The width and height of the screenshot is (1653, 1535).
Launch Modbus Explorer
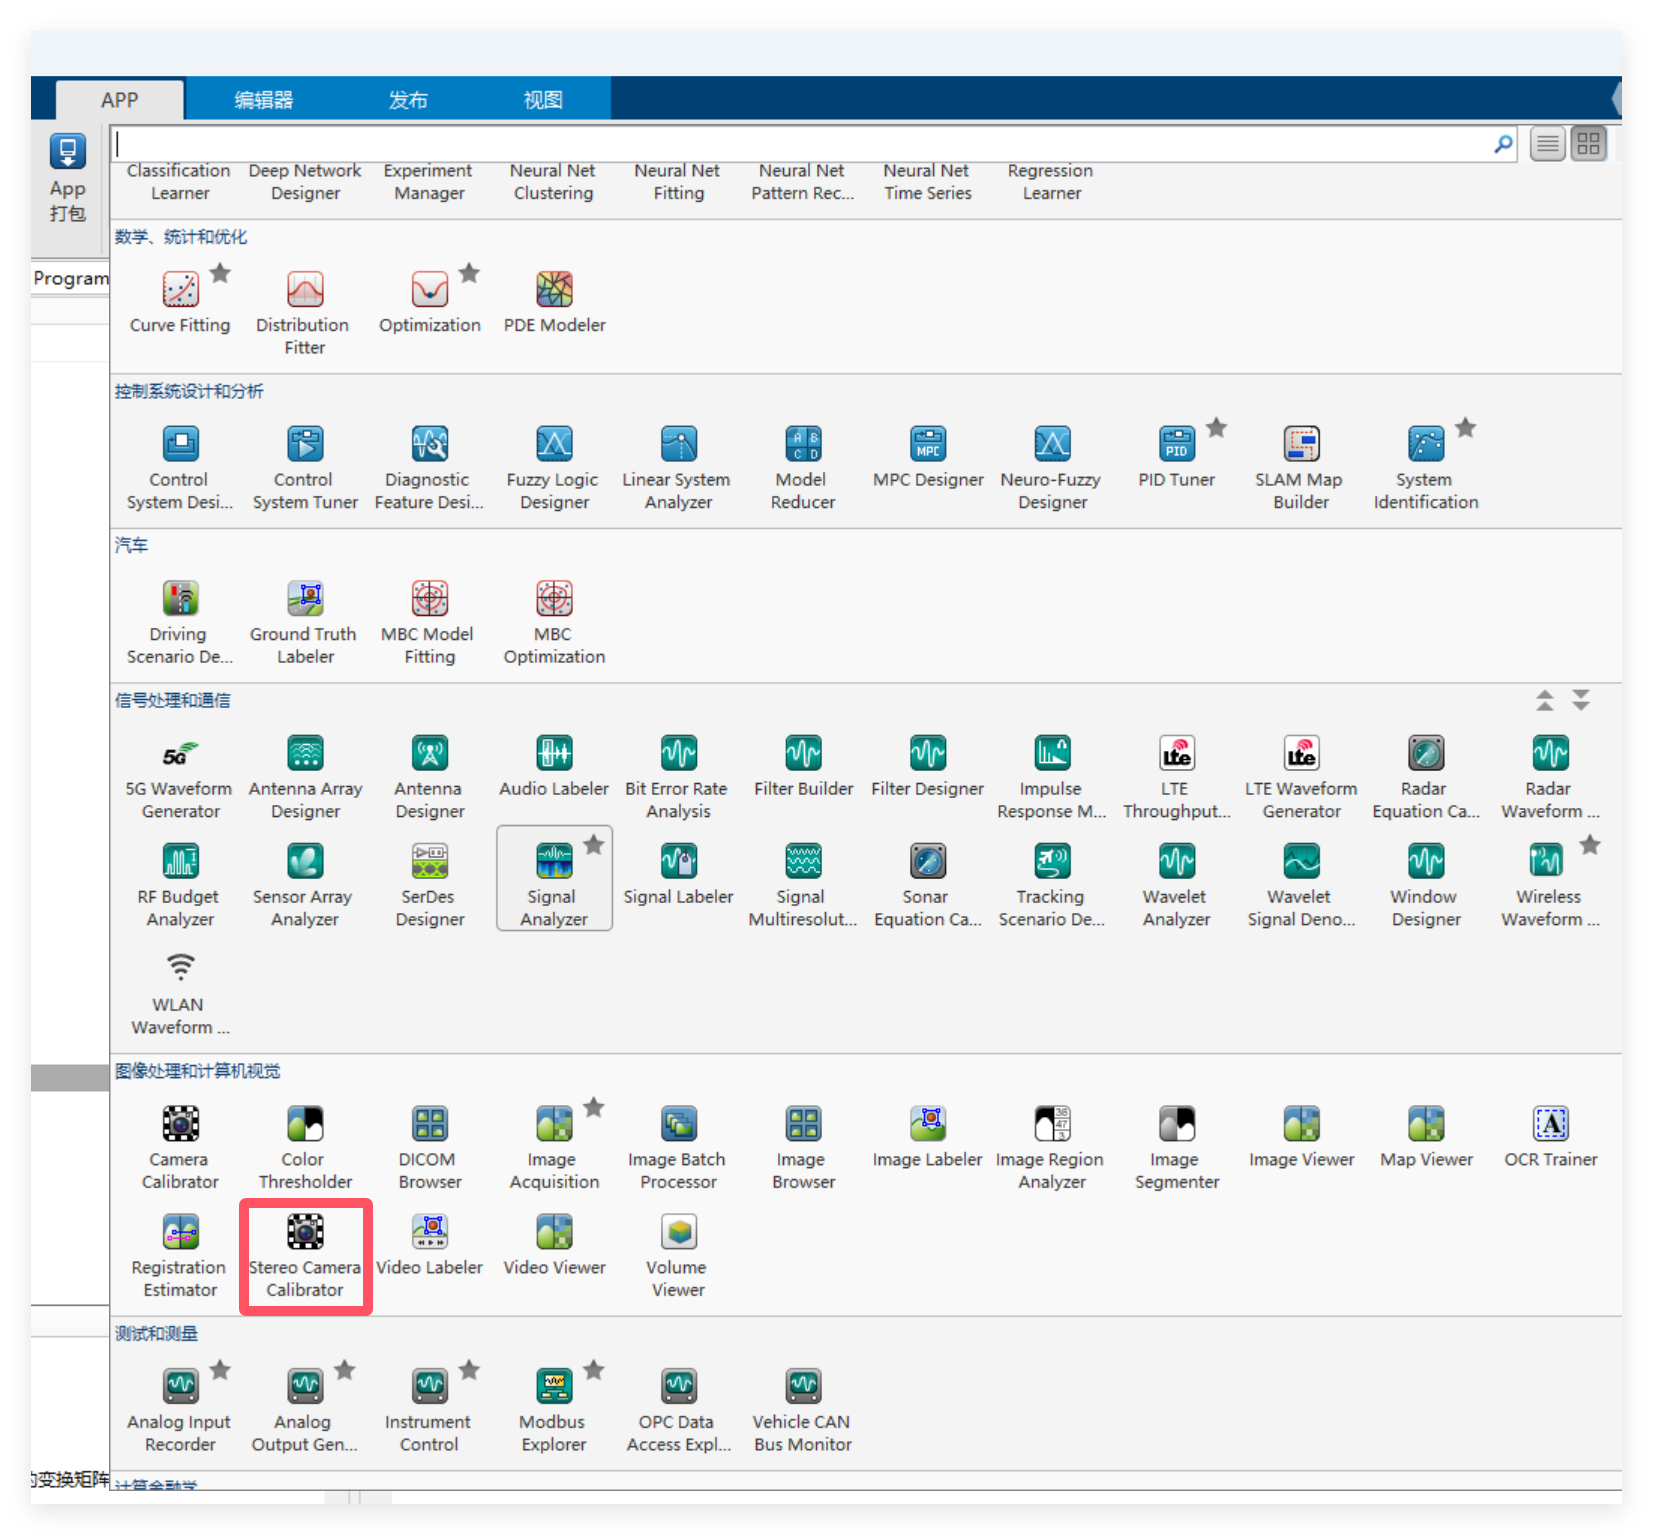click(x=554, y=1409)
